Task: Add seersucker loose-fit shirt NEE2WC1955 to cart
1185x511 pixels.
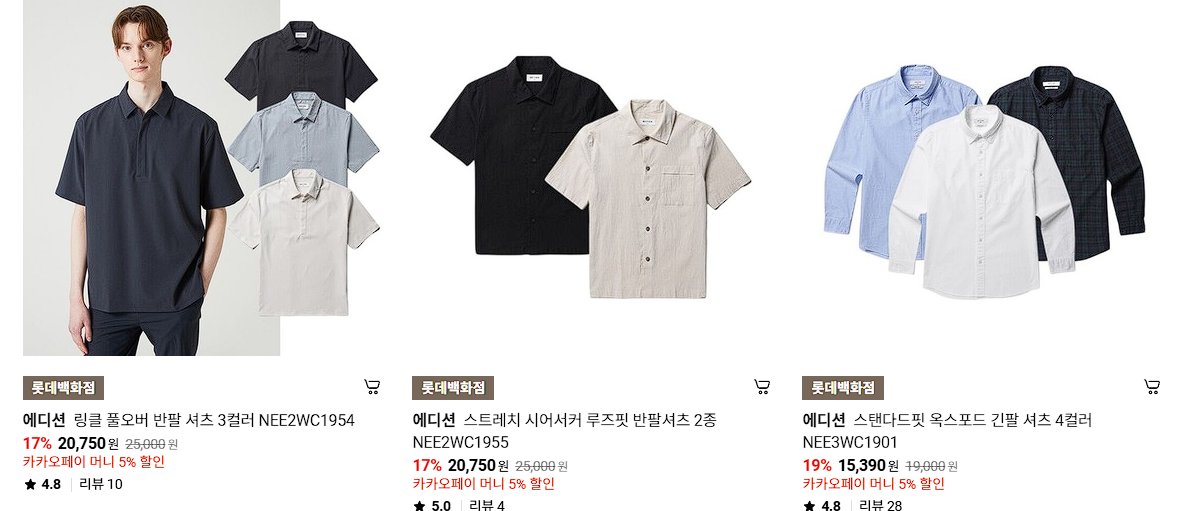Action: click(x=762, y=387)
